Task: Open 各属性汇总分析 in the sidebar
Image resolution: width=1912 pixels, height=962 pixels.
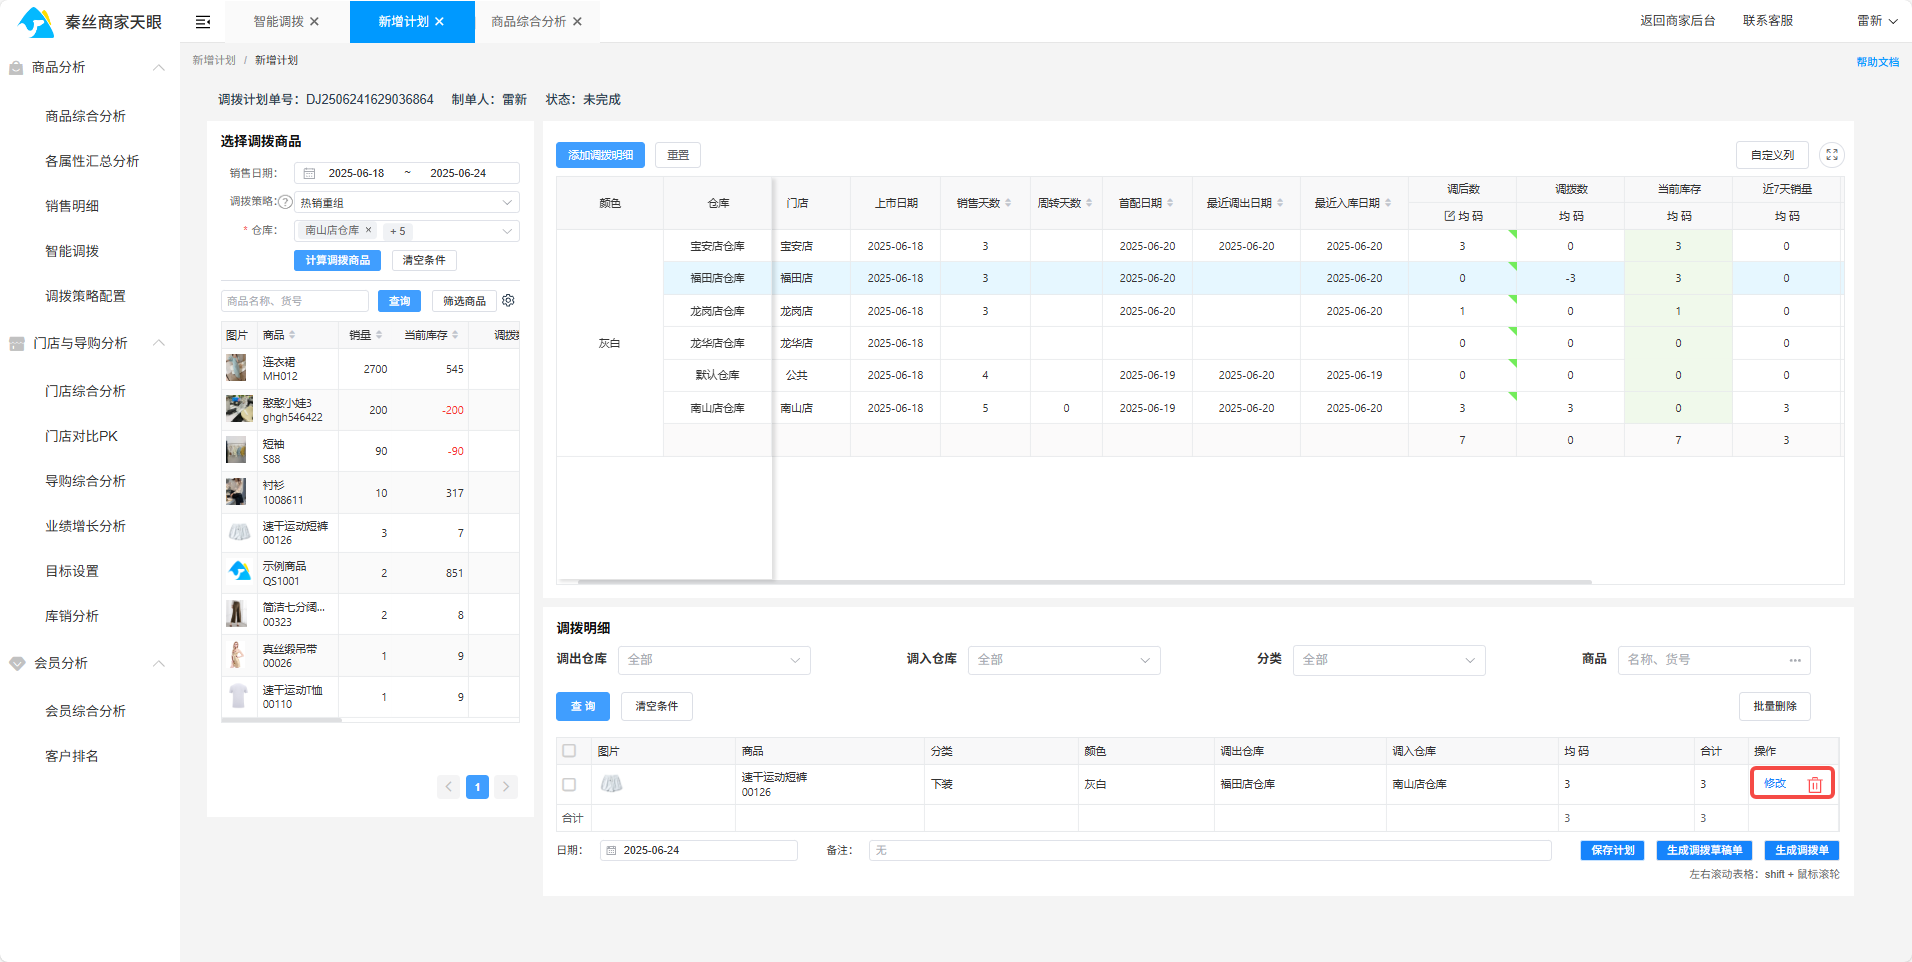Action: pyautogui.click(x=92, y=161)
